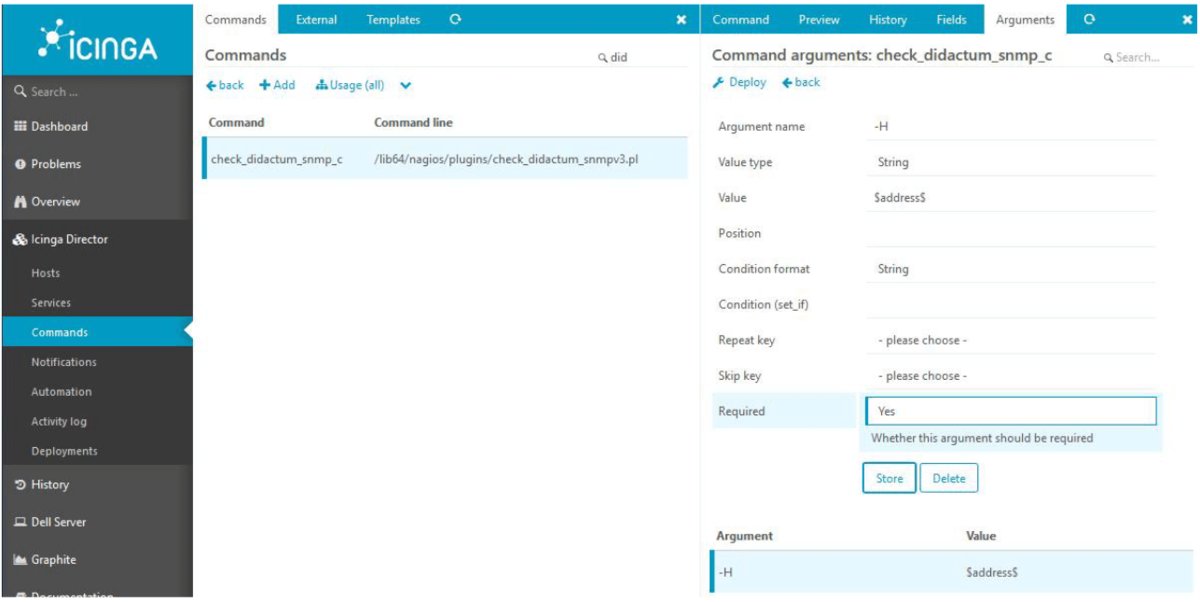Screen dimensions: 1200x602
Task: Select the Commands tab
Action: click(236, 20)
